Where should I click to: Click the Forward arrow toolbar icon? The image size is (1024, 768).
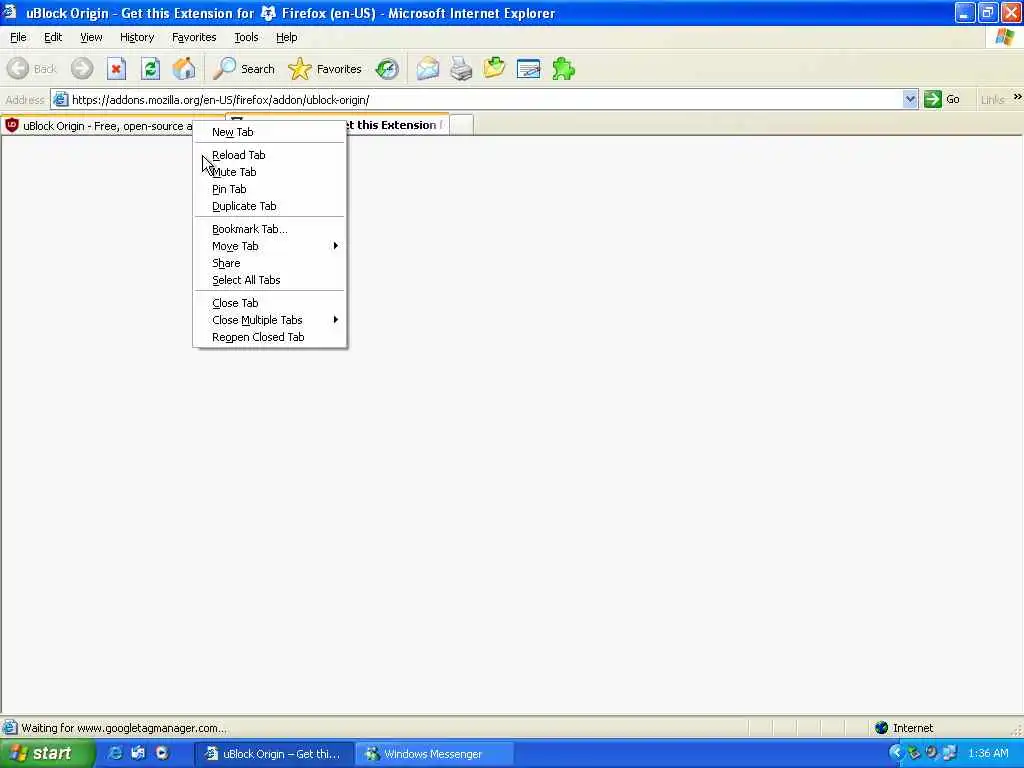(x=82, y=69)
